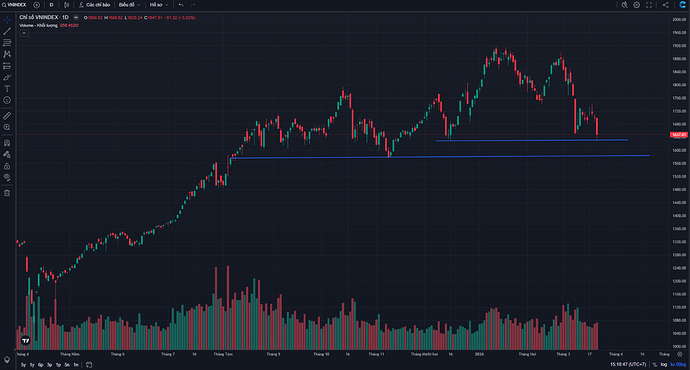690x370 pixels.
Task: Click time axis settings gear bottom right
Action: (679, 354)
